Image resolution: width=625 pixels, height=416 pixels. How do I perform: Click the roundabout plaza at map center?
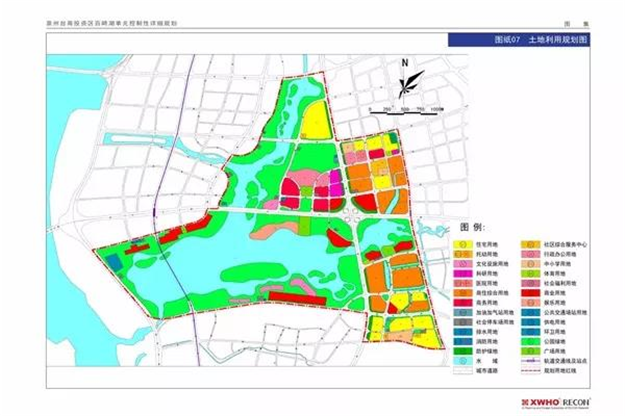350,212
